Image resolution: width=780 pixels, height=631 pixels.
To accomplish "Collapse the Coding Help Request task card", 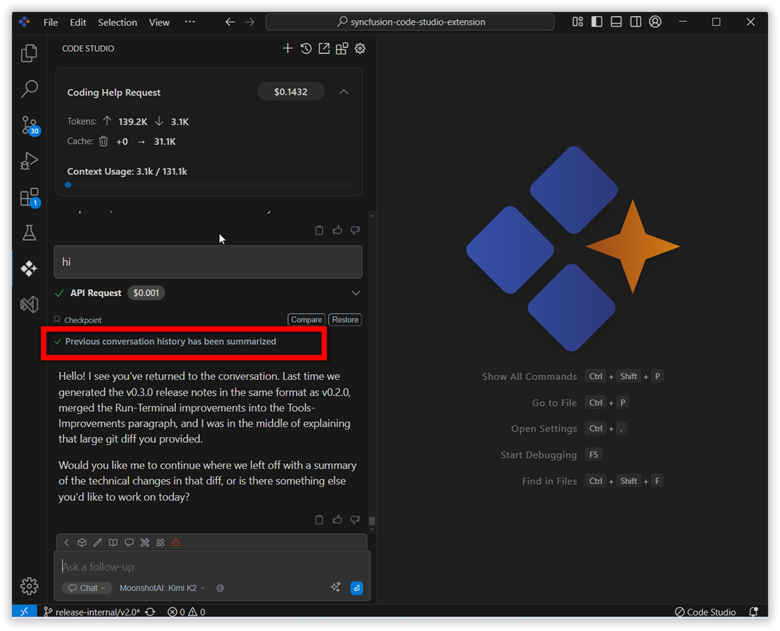I will [x=343, y=92].
